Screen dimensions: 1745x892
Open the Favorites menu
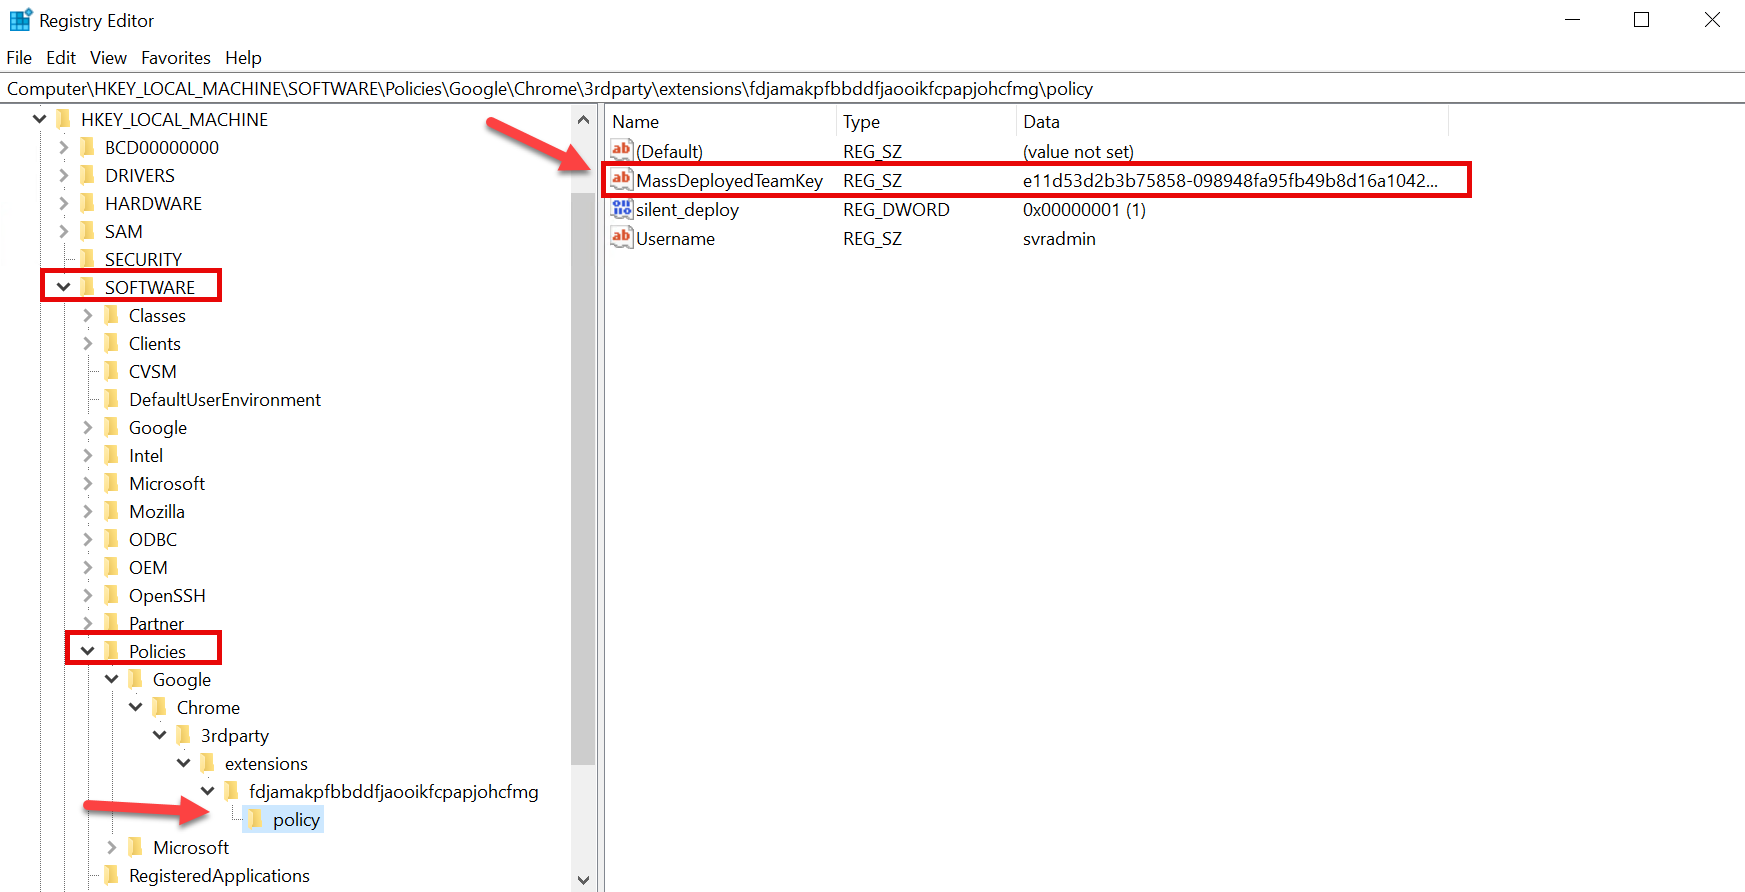click(175, 58)
